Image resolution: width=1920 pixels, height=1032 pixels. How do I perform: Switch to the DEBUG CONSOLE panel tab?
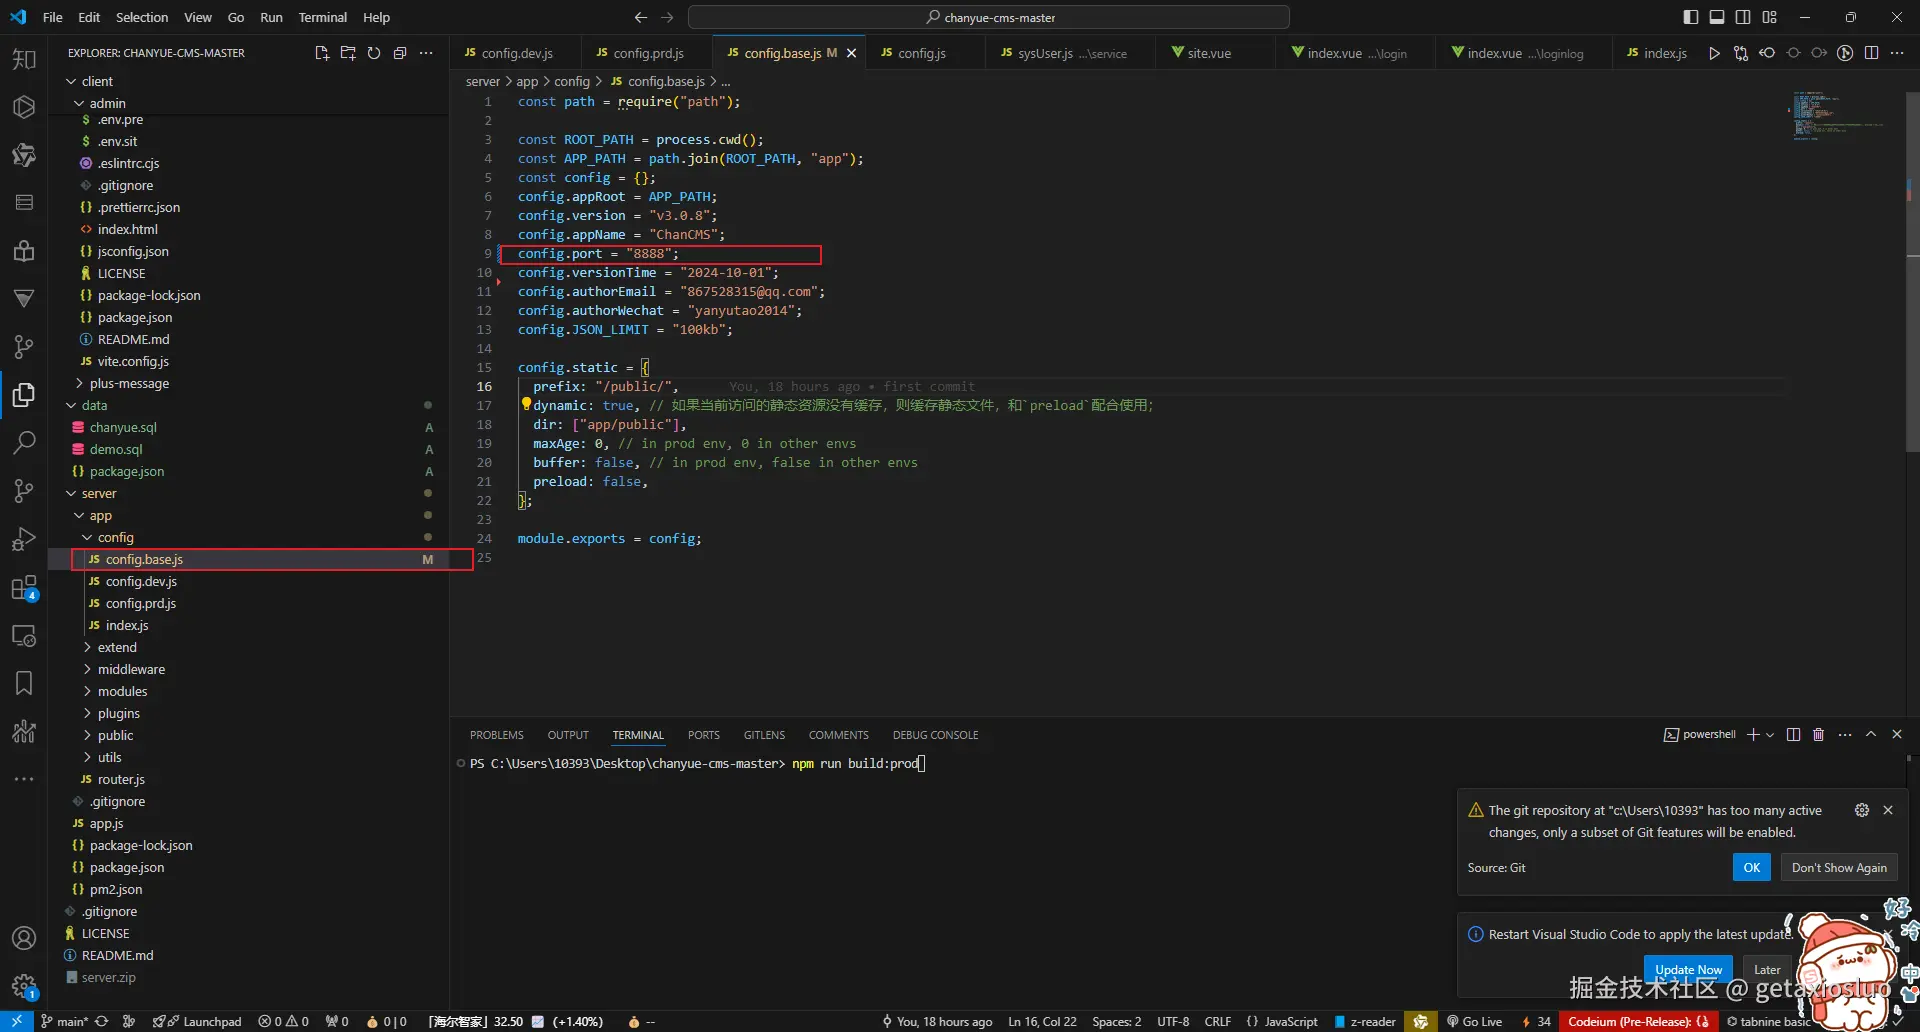coord(936,735)
